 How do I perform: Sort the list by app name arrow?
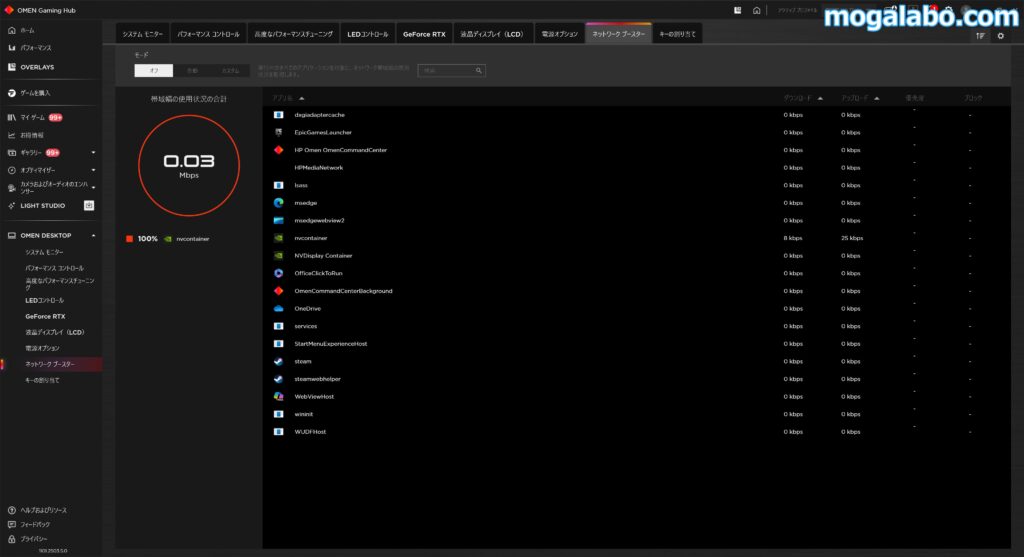(x=302, y=99)
